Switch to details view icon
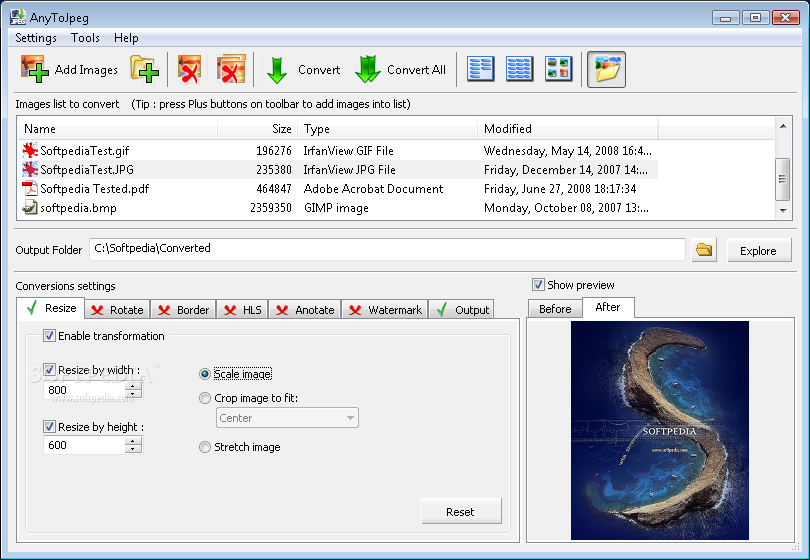The height and width of the screenshot is (560, 810). point(520,69)
